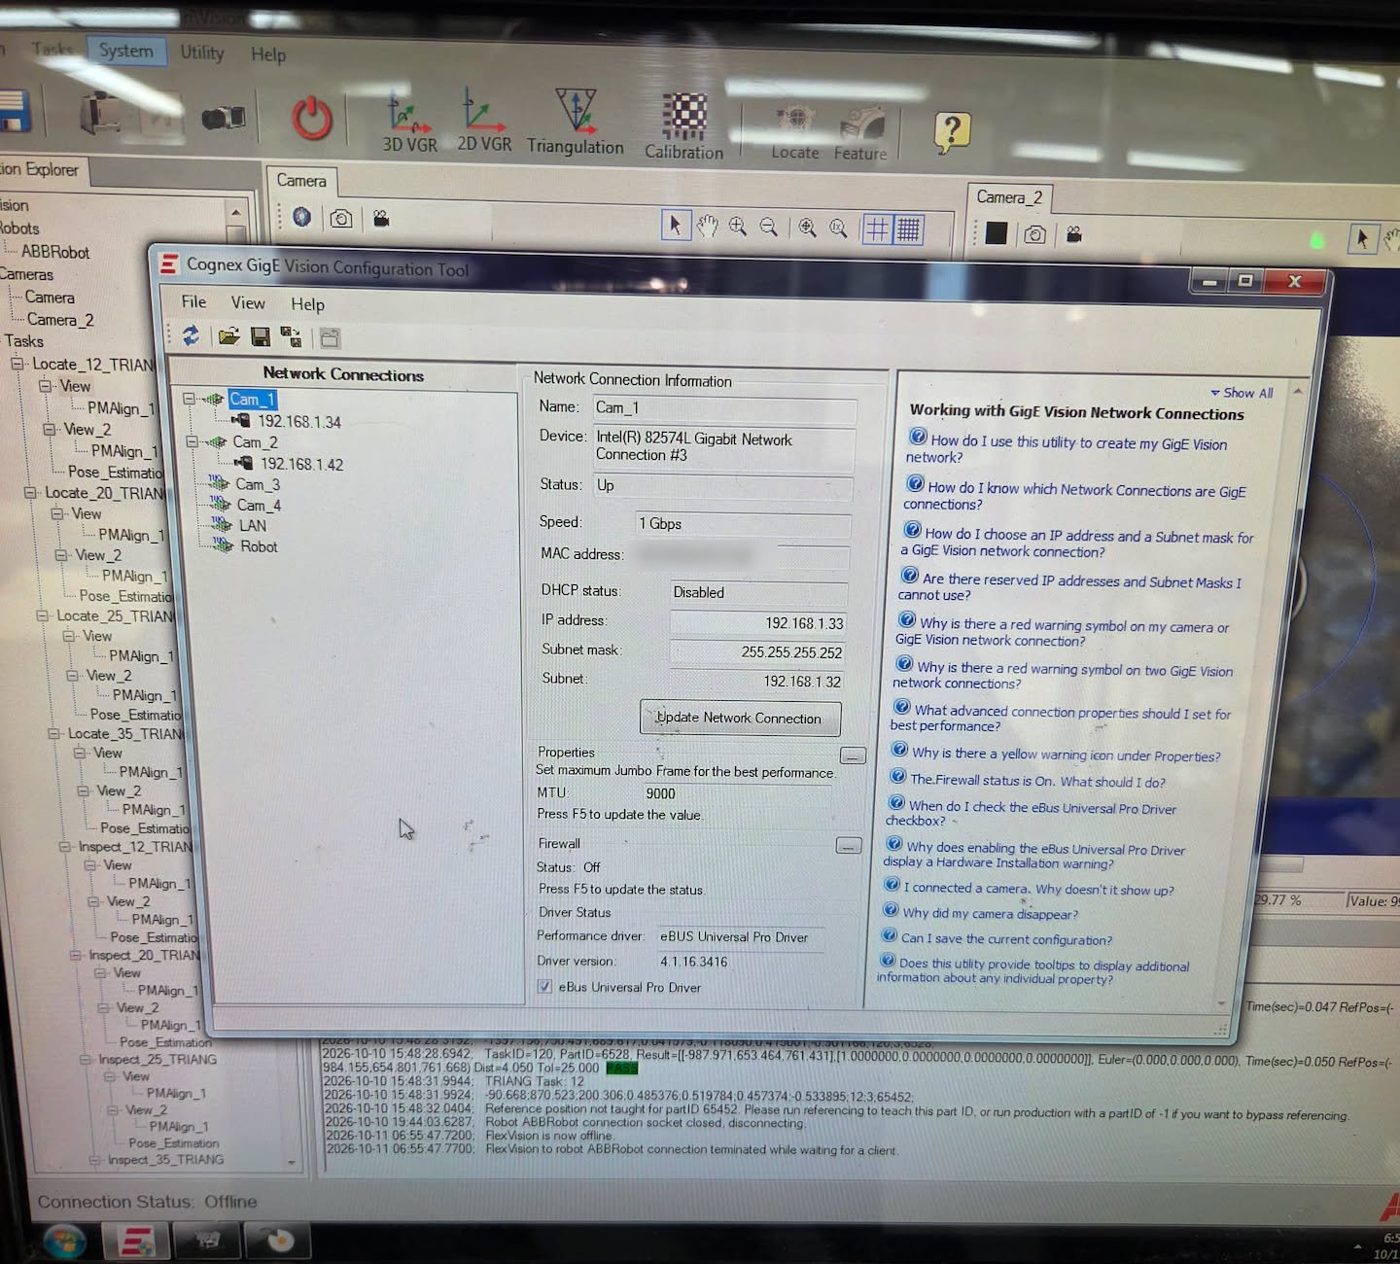
Task: Click the snapshot icon in Camera_2 panel
Action: point(1035,234)
